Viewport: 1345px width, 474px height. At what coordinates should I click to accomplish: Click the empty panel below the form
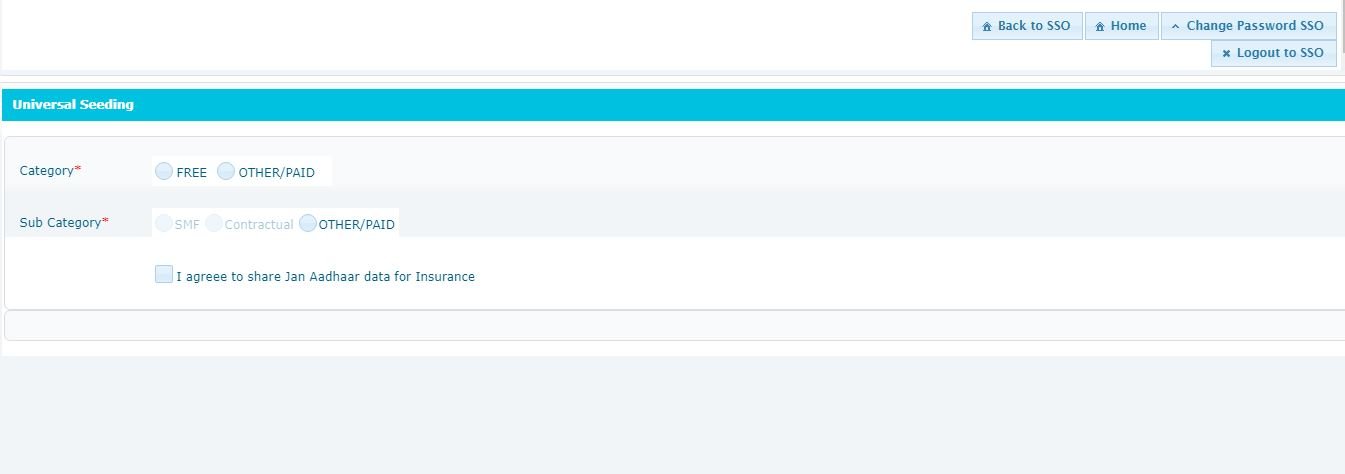(x=672, y=326)
